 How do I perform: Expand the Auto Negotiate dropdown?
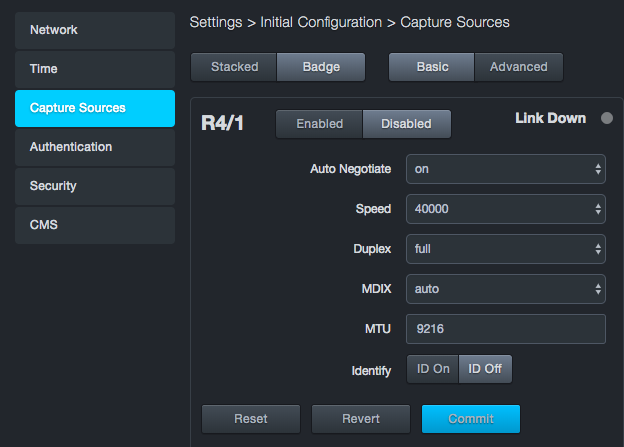pyautogui.click(x=505, y=169)
